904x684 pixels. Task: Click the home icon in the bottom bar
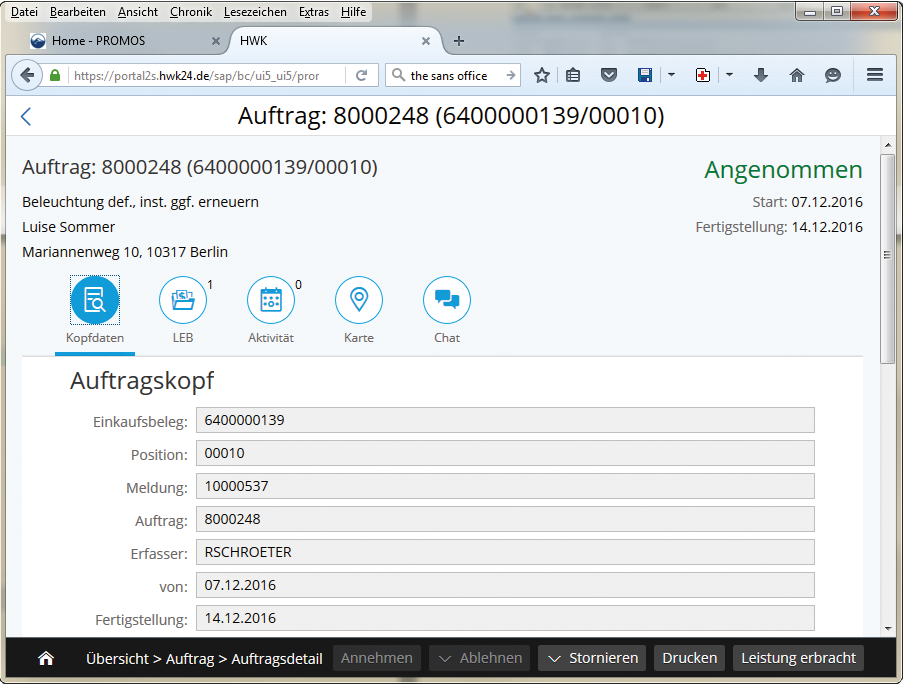tap(45, 658)
